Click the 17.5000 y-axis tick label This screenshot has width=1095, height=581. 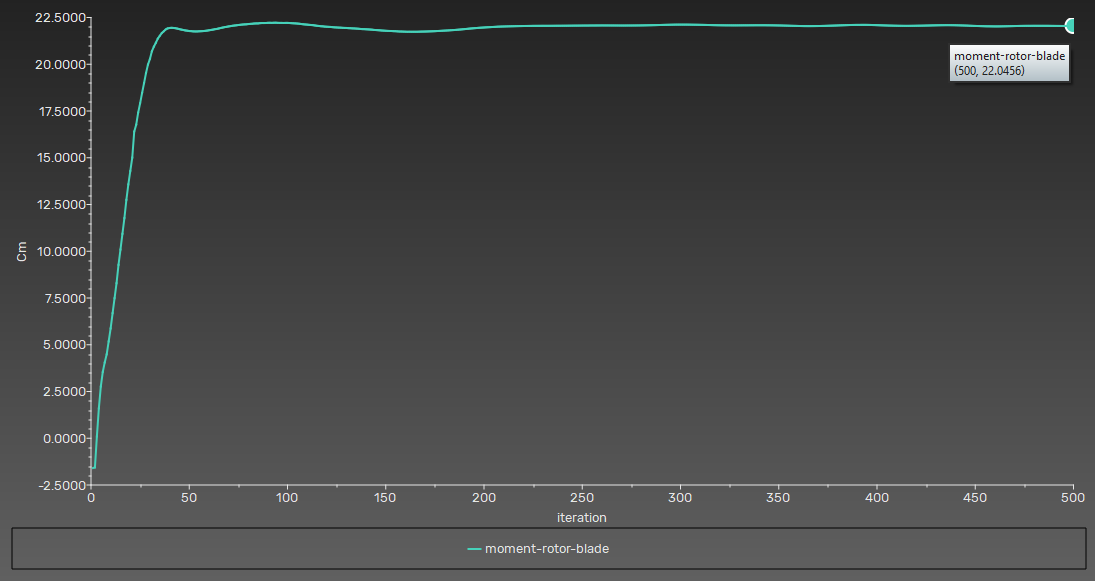click(x=59, y=112)
